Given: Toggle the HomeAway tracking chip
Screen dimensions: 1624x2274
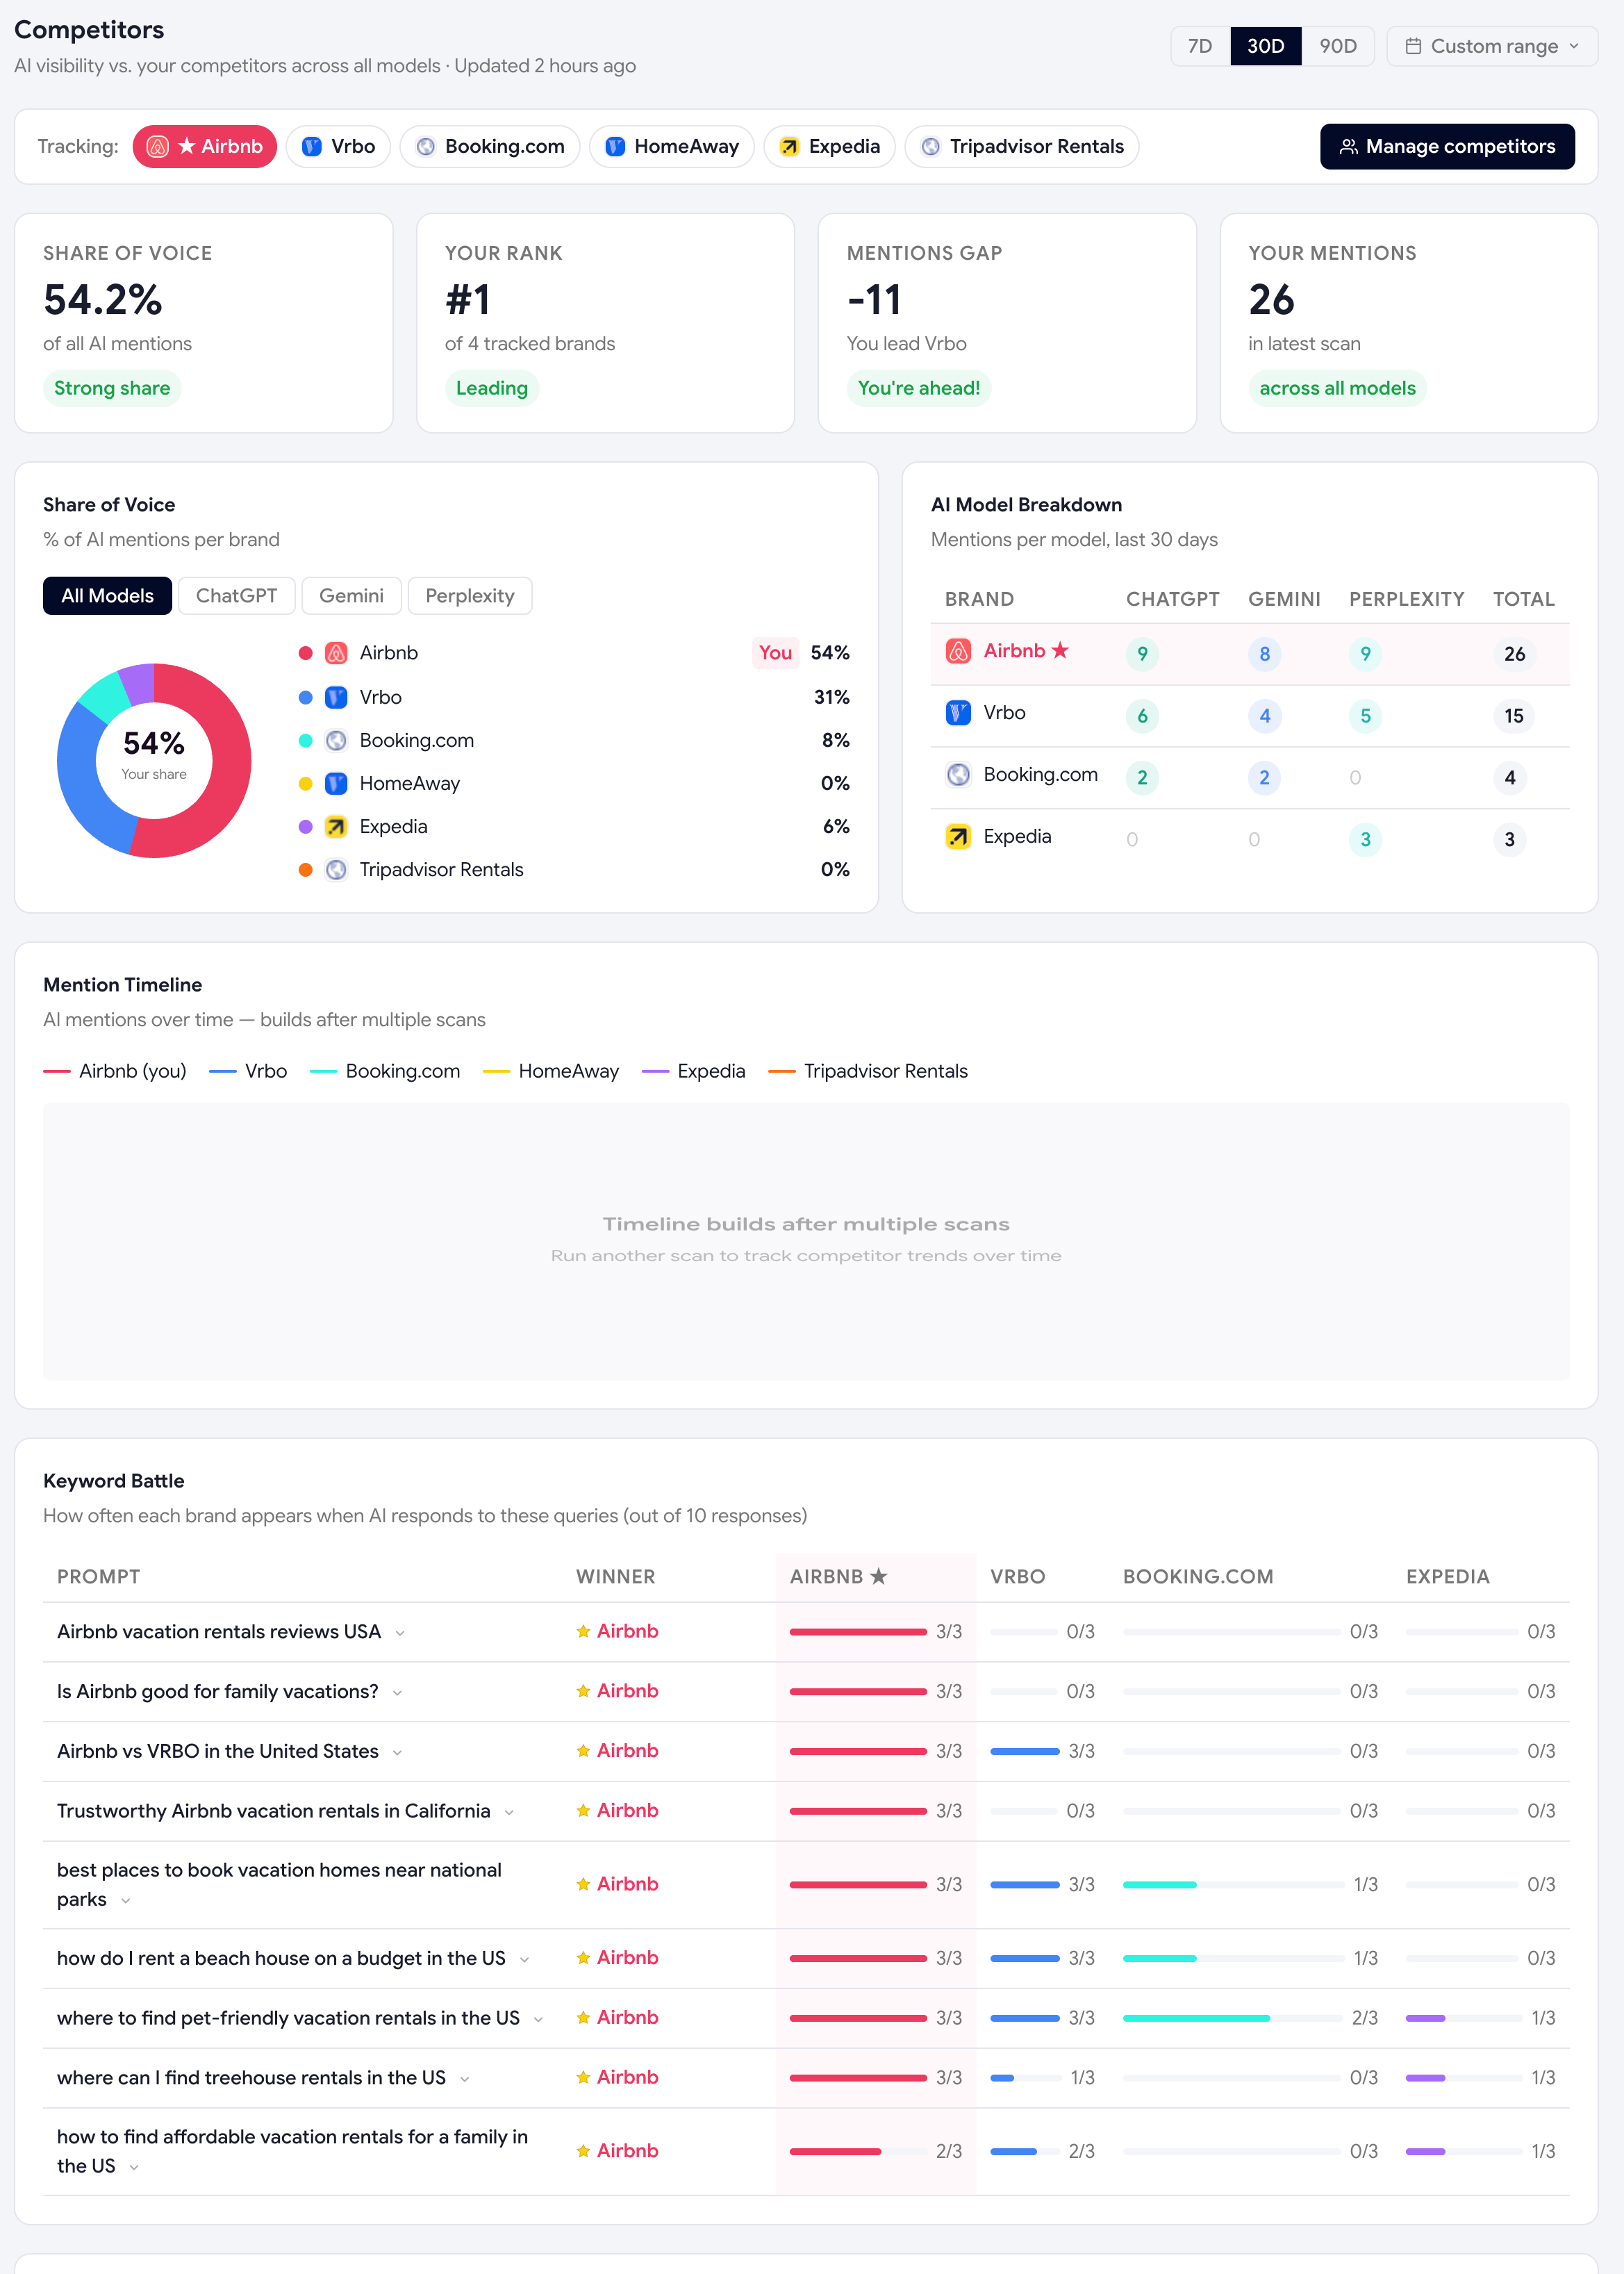Looking at the screenshot, I should pyautogui.click(x=672, y=147).
